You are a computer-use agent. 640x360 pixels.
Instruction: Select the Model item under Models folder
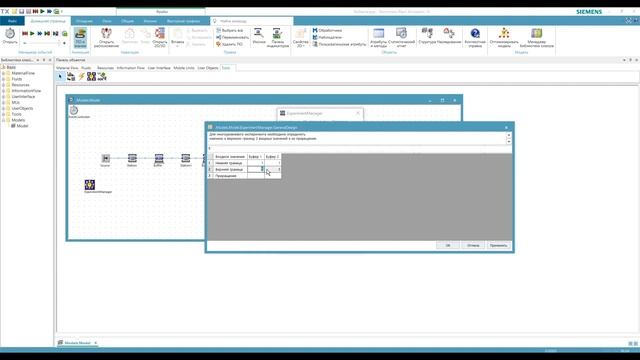(x=22, y=126)
